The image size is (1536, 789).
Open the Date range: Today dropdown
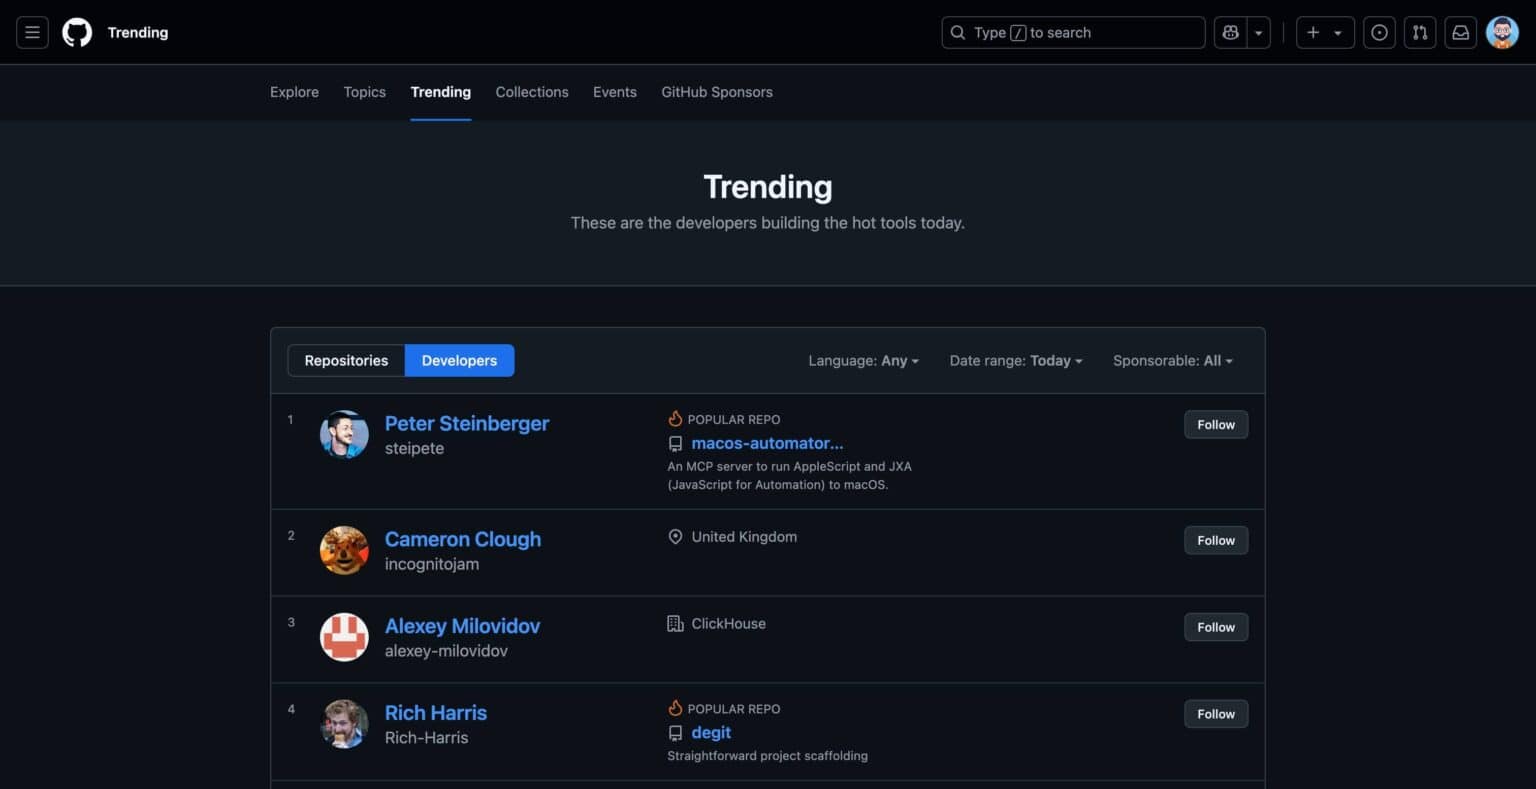pos(1016,360)
